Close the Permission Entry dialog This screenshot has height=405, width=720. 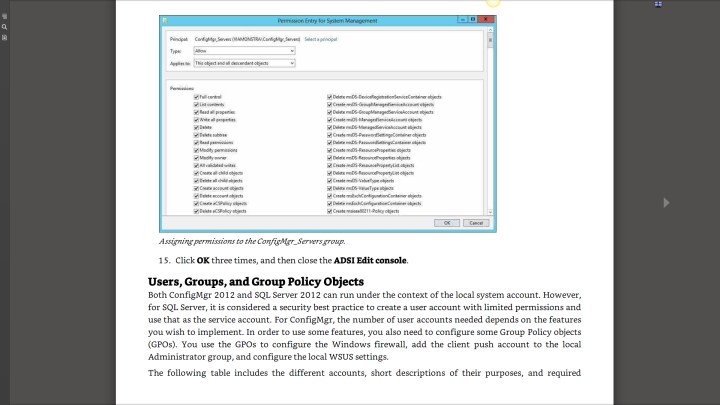[486, 19]
